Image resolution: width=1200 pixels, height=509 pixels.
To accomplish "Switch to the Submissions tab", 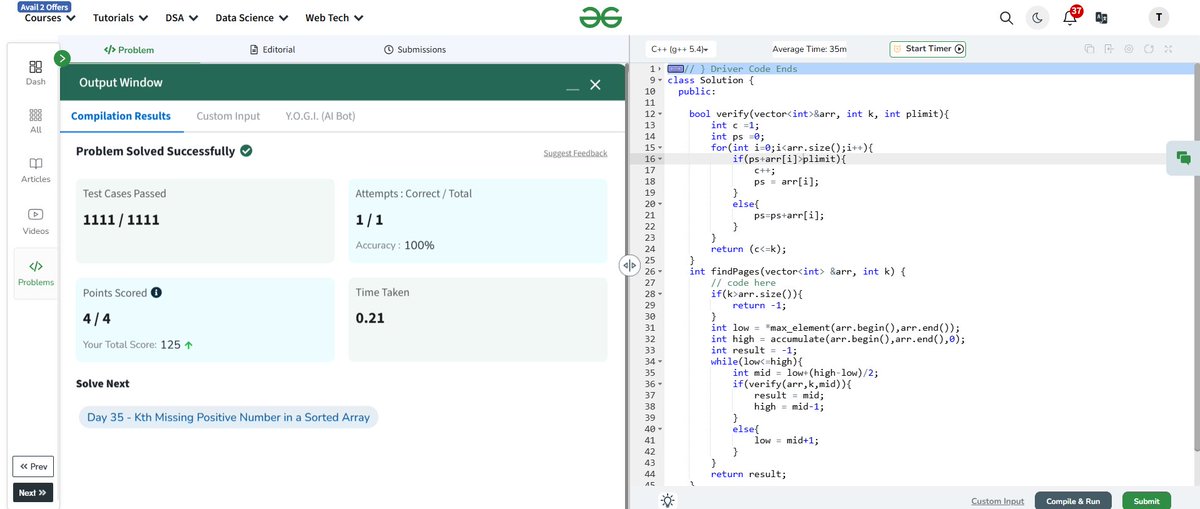I will point(415,49).
